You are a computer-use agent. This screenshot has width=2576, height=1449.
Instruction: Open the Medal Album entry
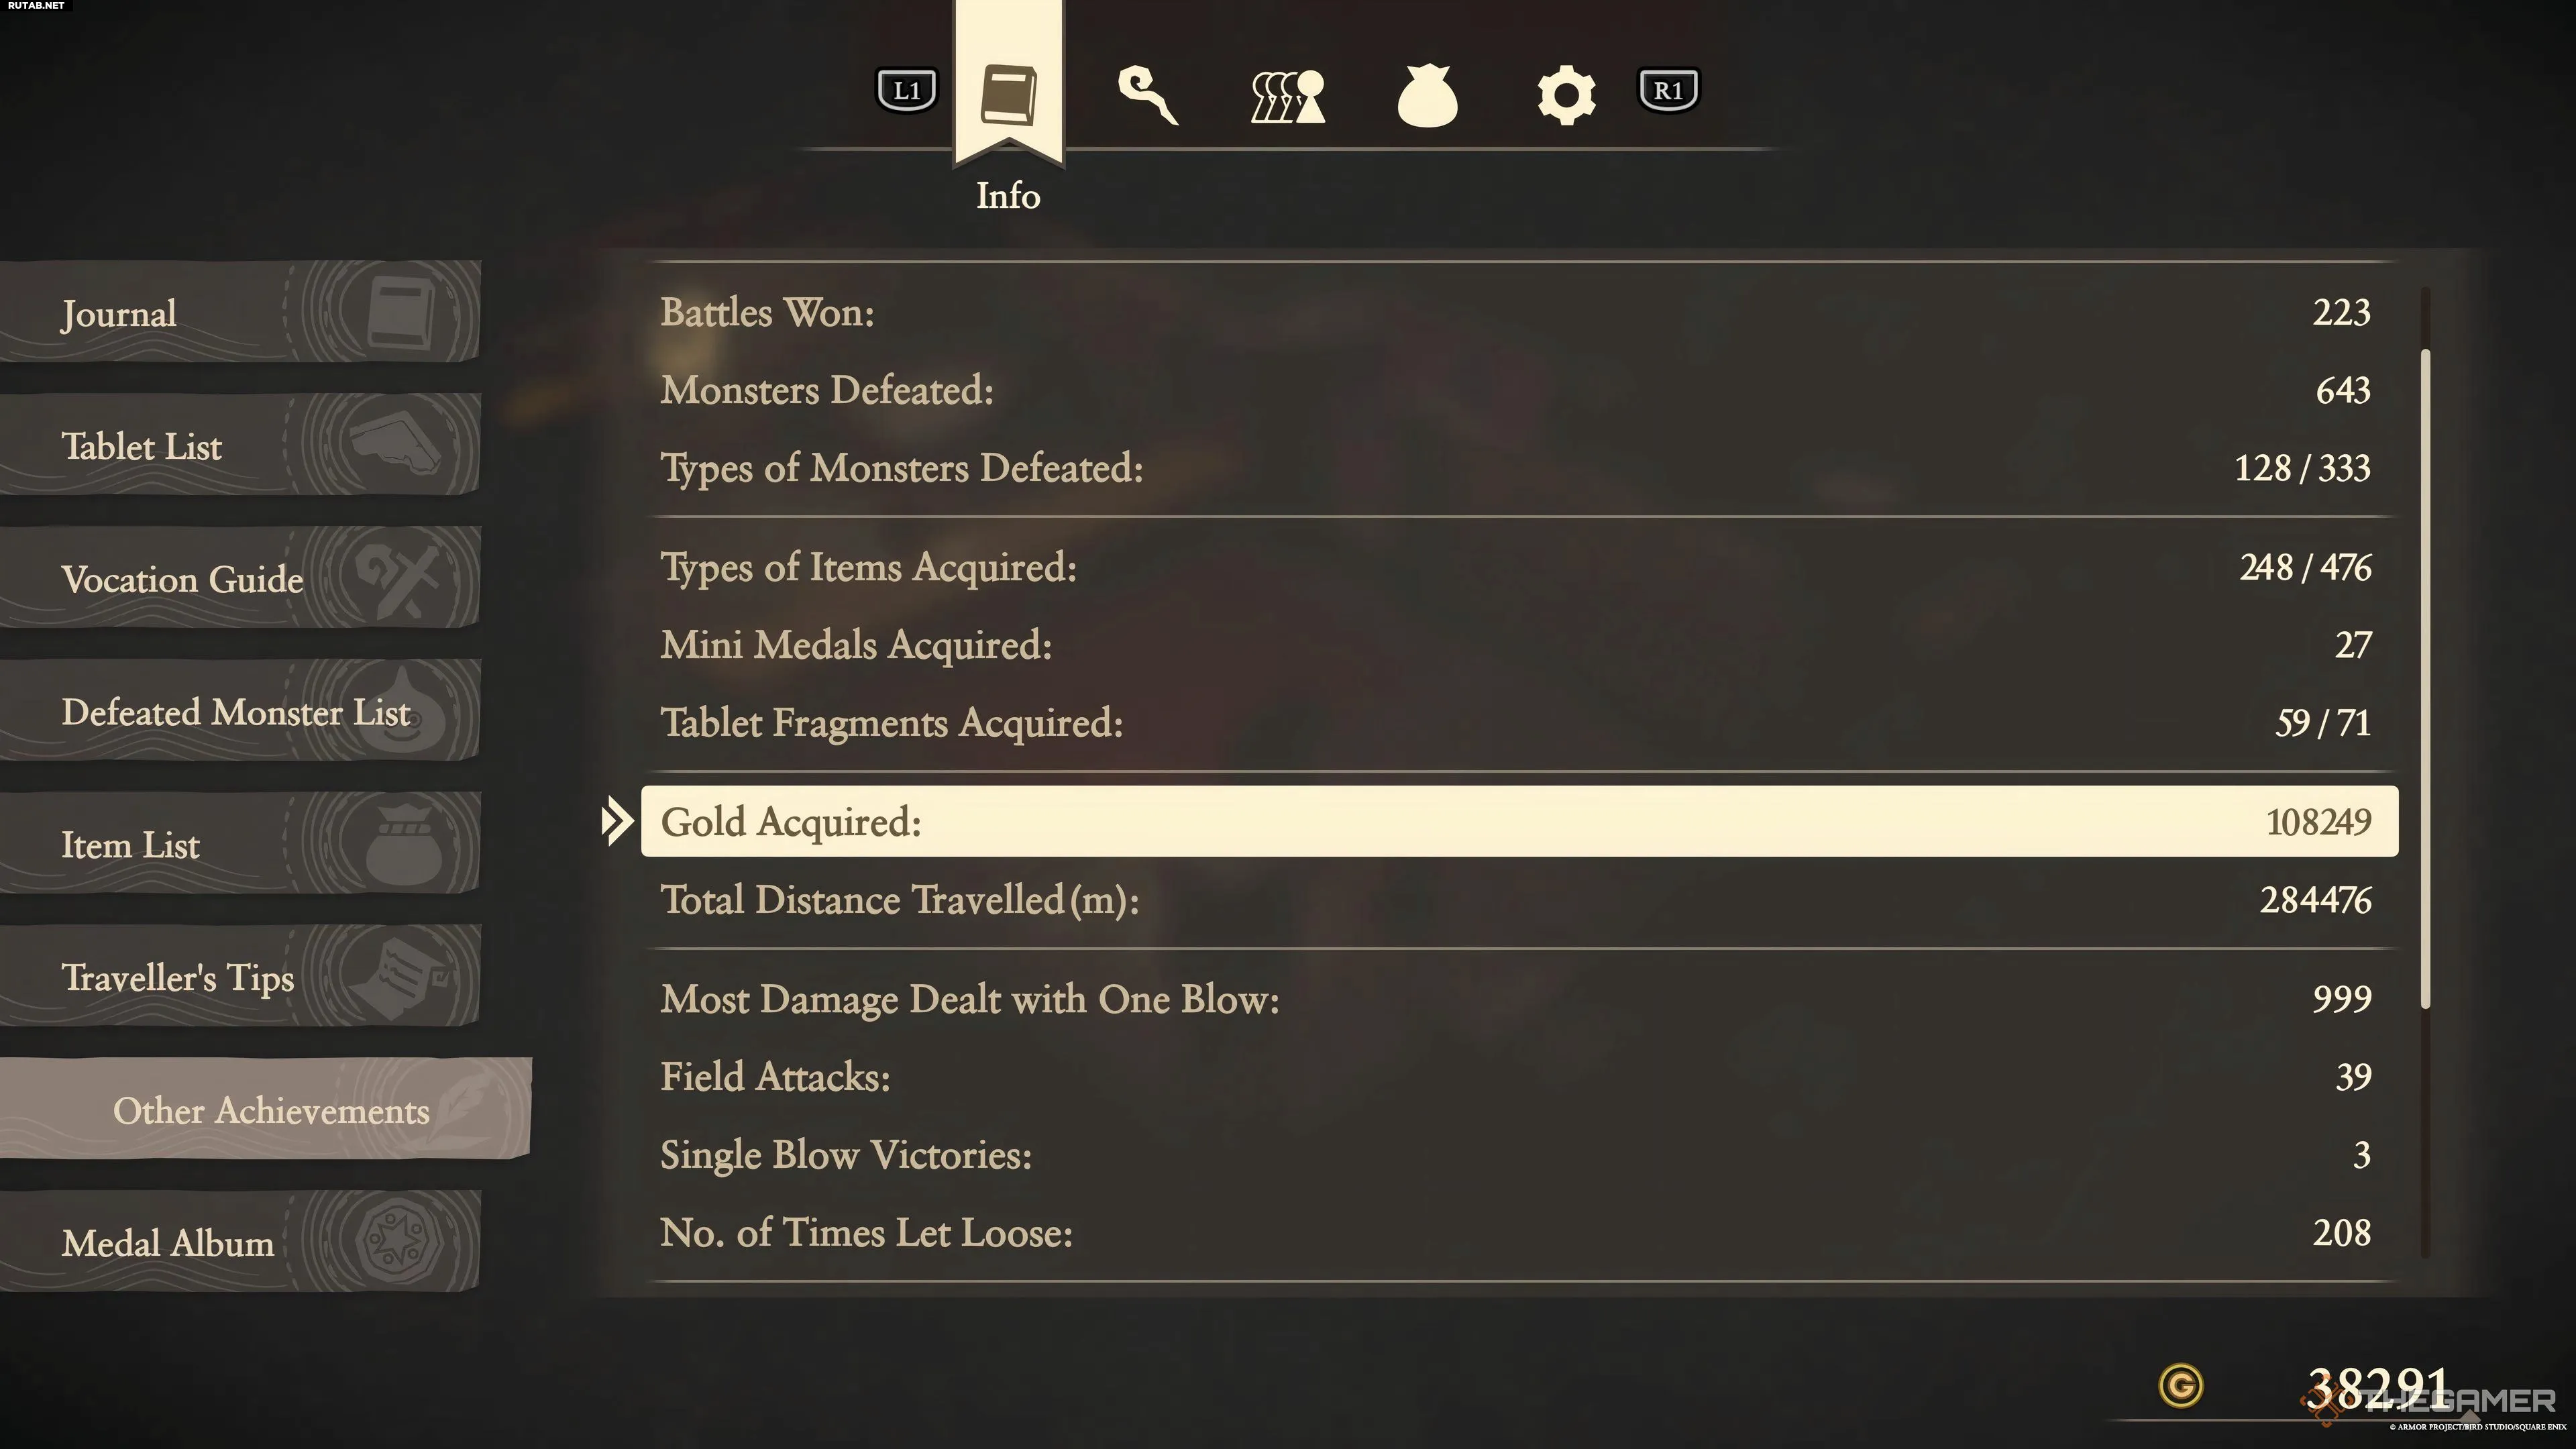pos(240,1243)
